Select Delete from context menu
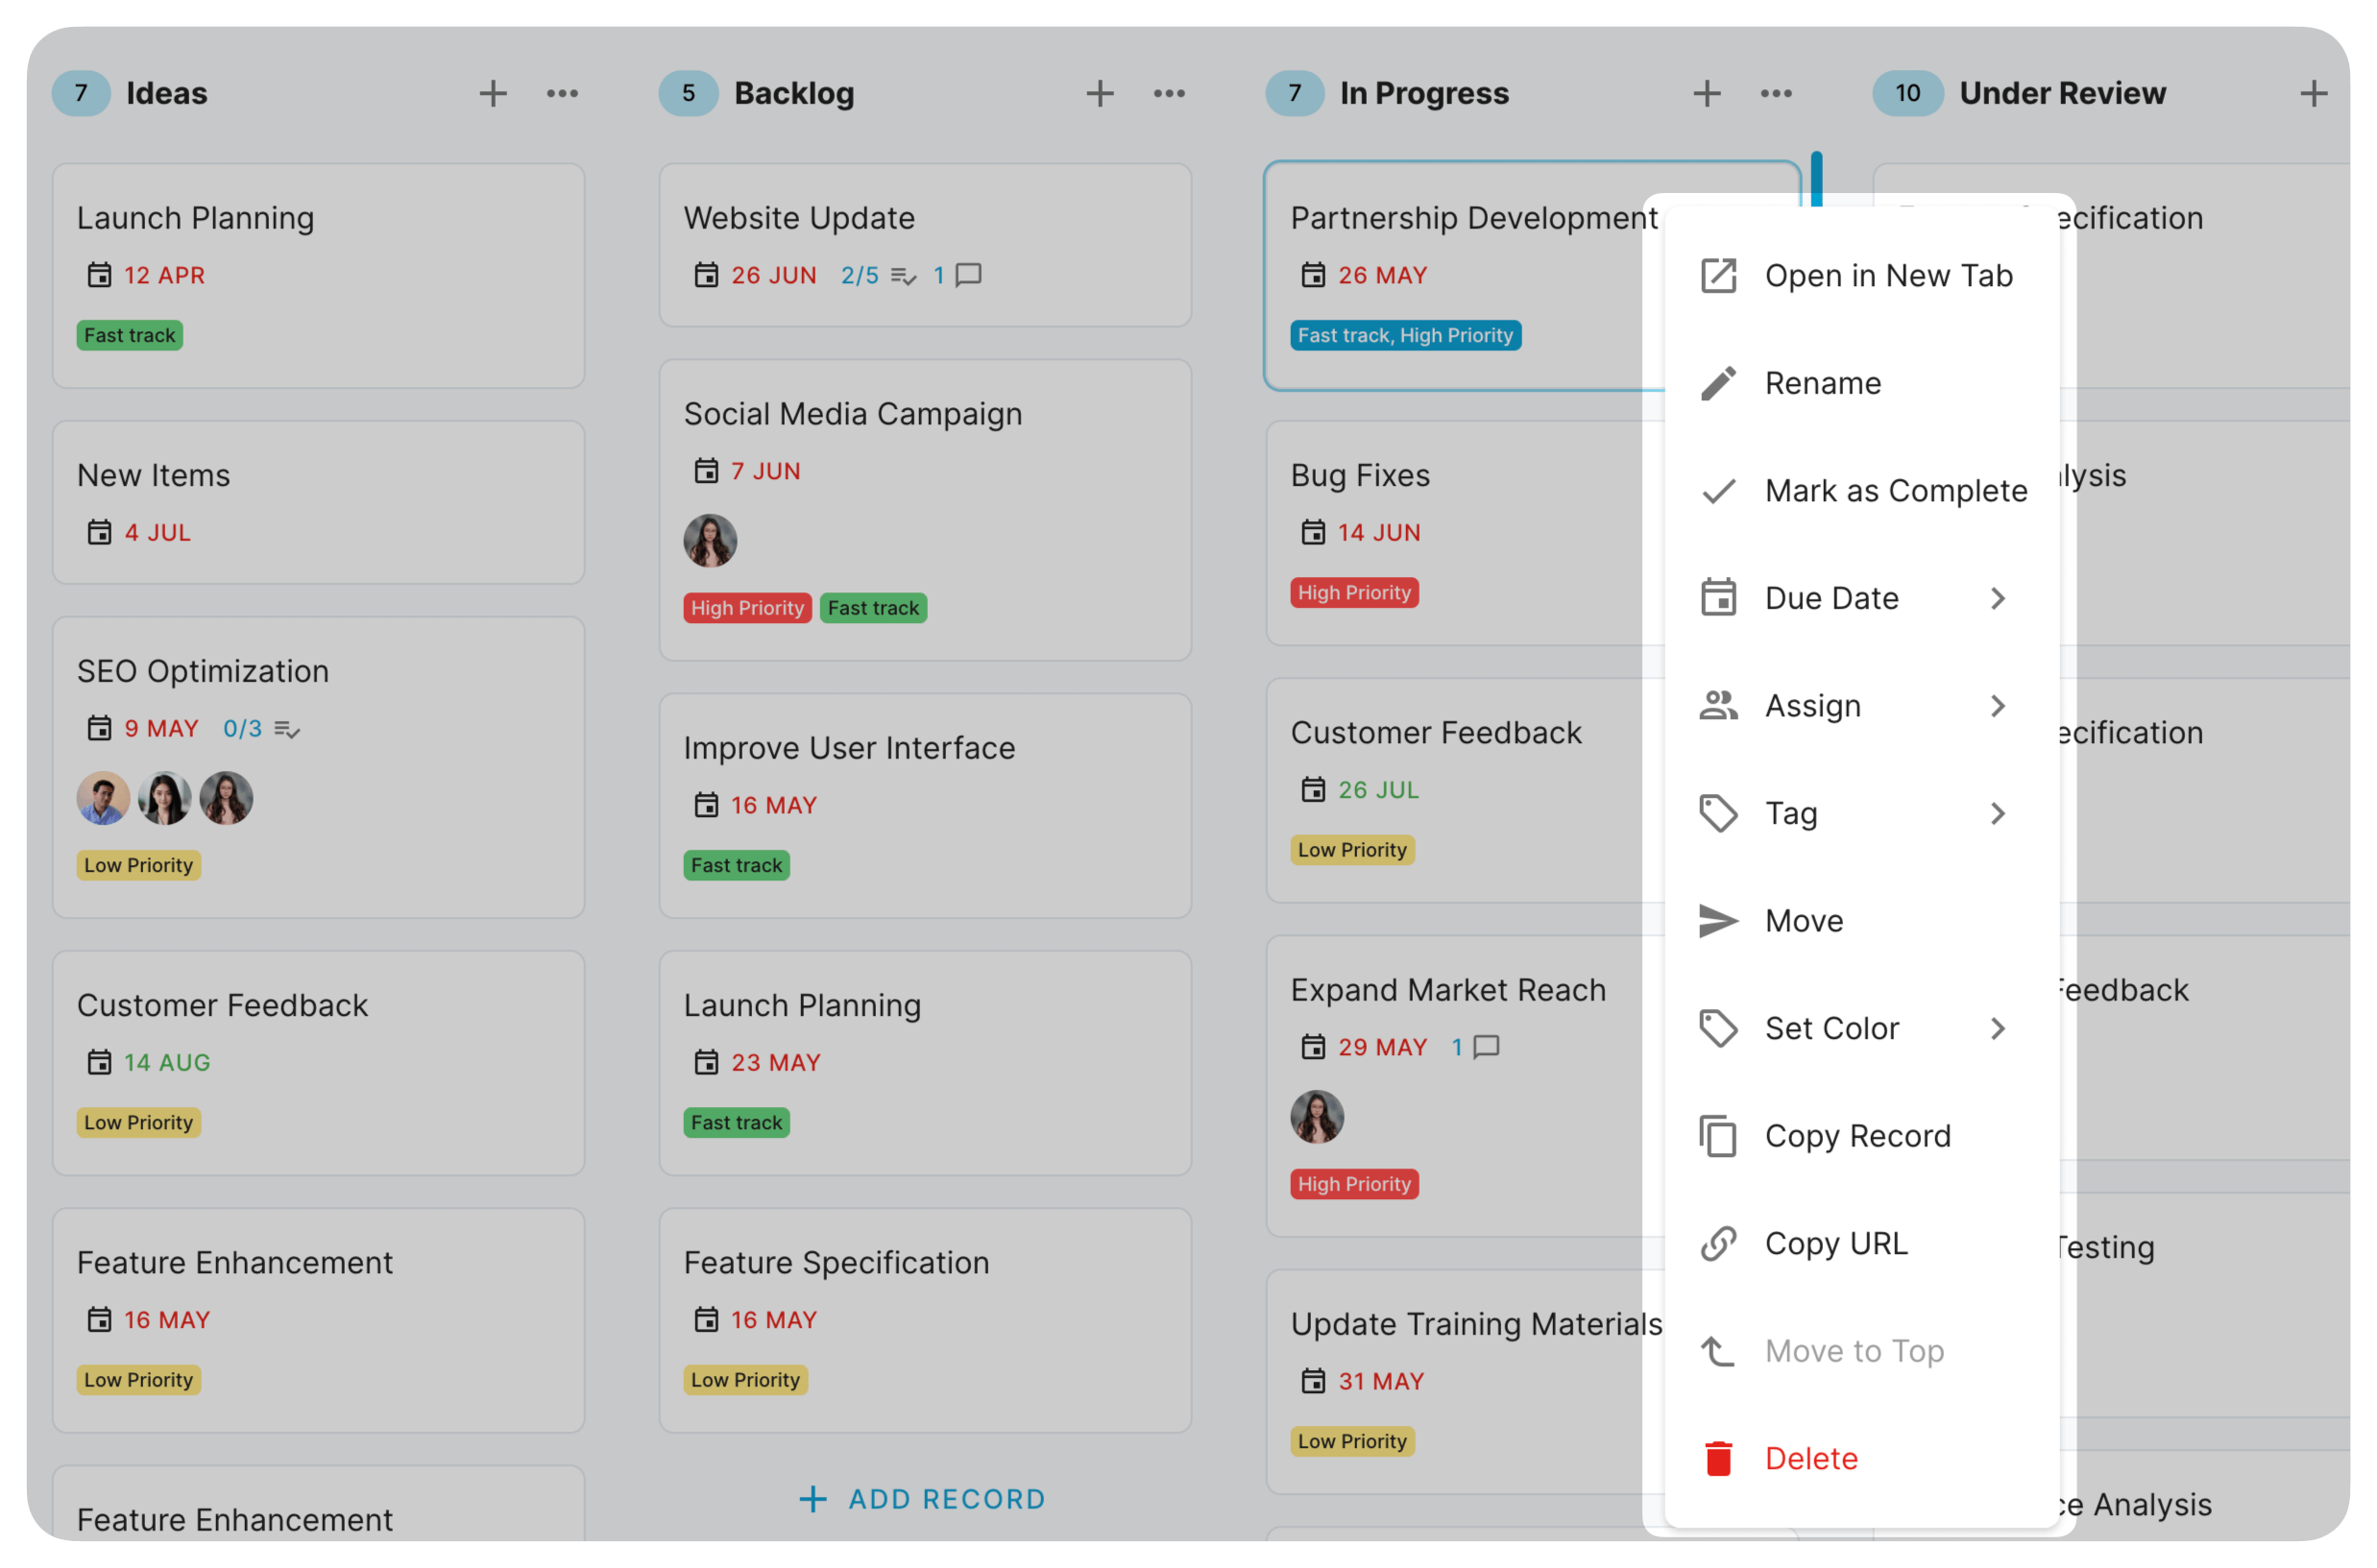Screen dimensions: 2377x1568 pos(1861,1458)
